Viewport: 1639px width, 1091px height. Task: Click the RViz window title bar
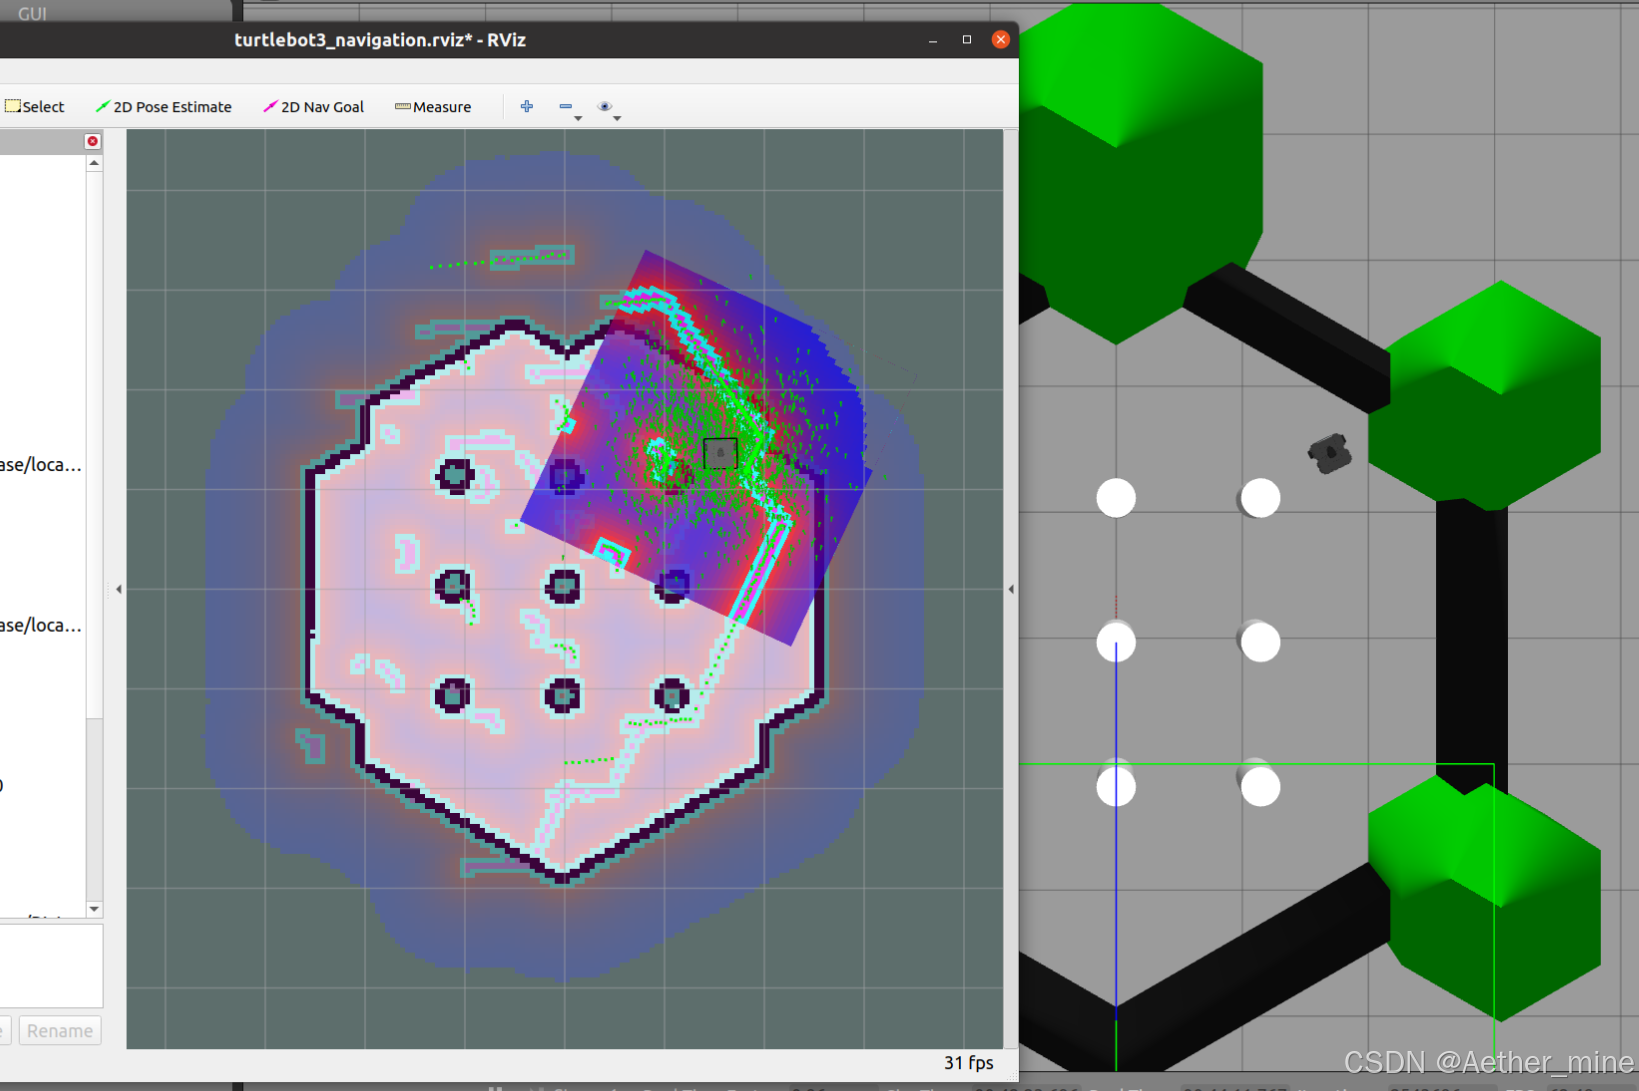(380, 40)
